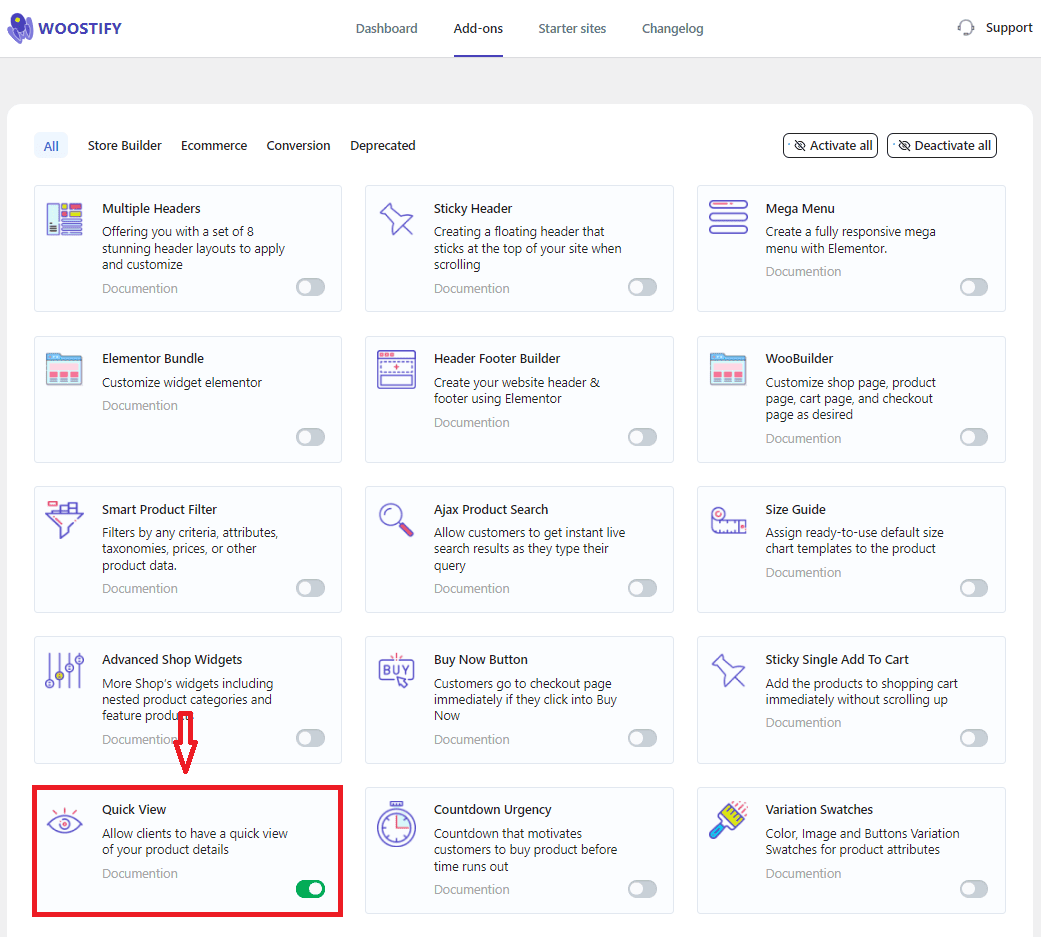
Task: Open Buy Now Button Documention link
Action: click(x=472, y=739)
